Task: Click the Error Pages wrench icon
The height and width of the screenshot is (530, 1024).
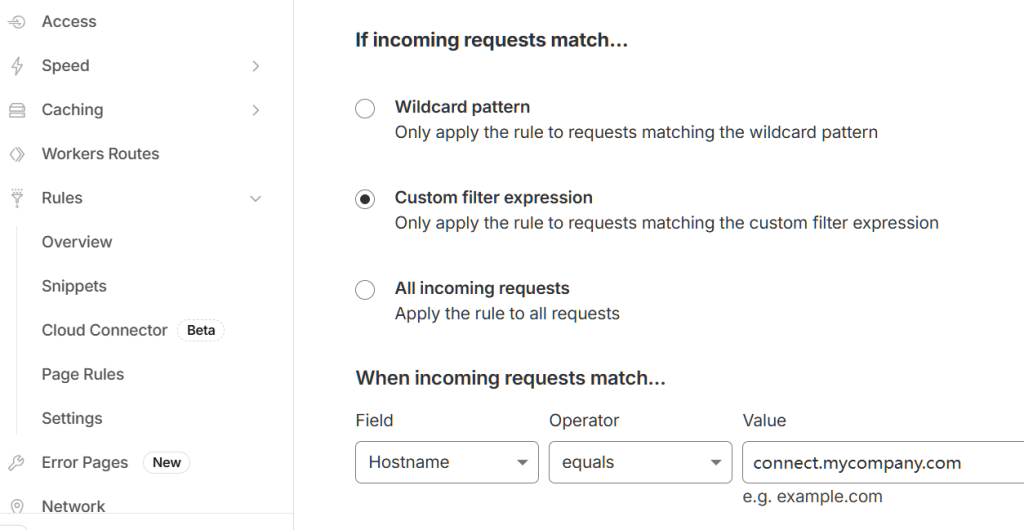Action: click(x=16, y=463)
